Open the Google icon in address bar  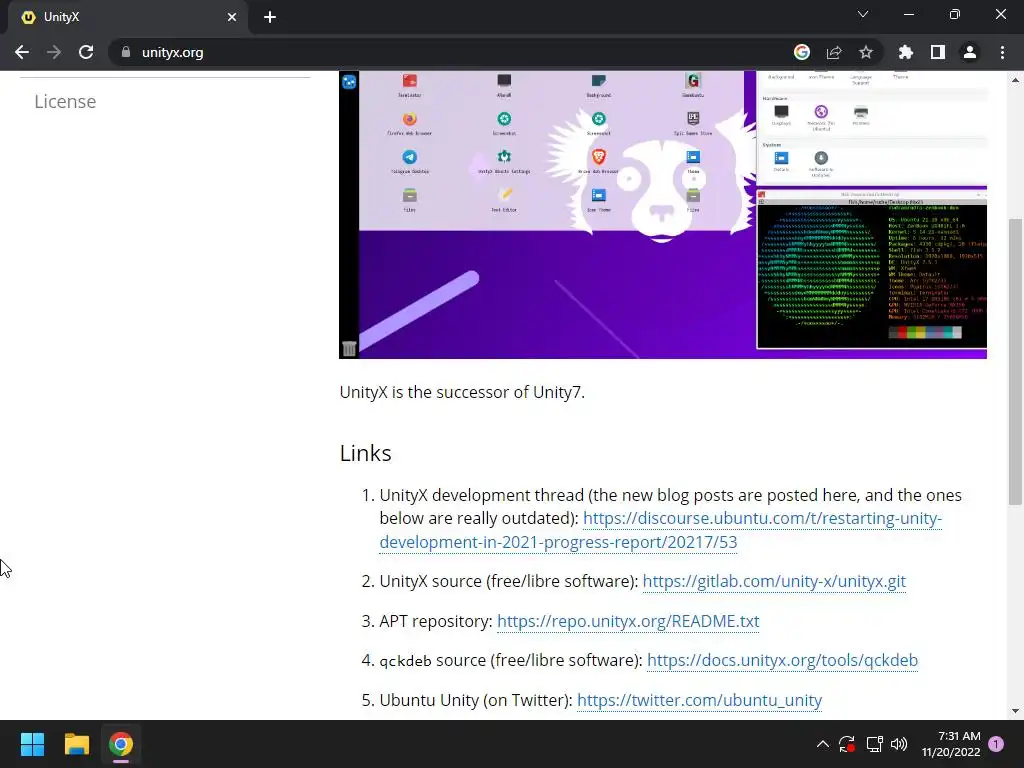[802, 52]
